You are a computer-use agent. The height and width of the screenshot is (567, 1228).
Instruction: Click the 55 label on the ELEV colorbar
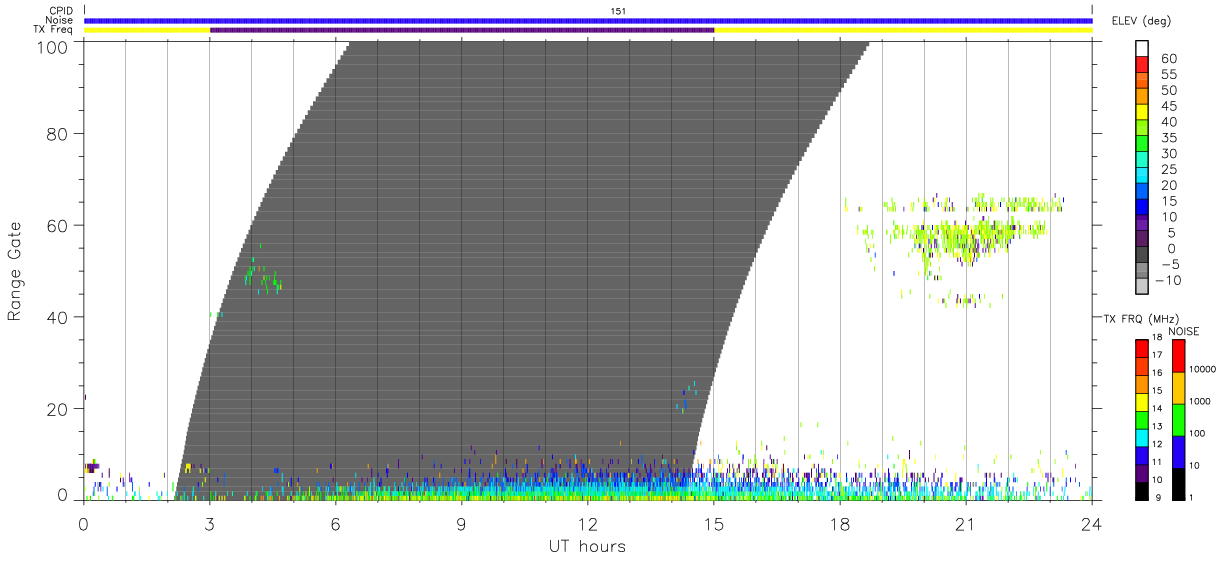1168,74
